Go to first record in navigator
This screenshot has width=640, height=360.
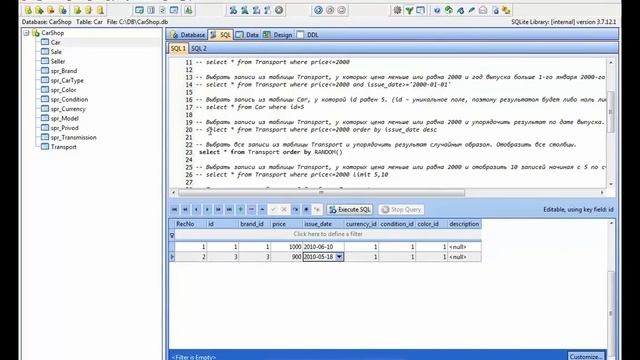click(x=174, y=209)
